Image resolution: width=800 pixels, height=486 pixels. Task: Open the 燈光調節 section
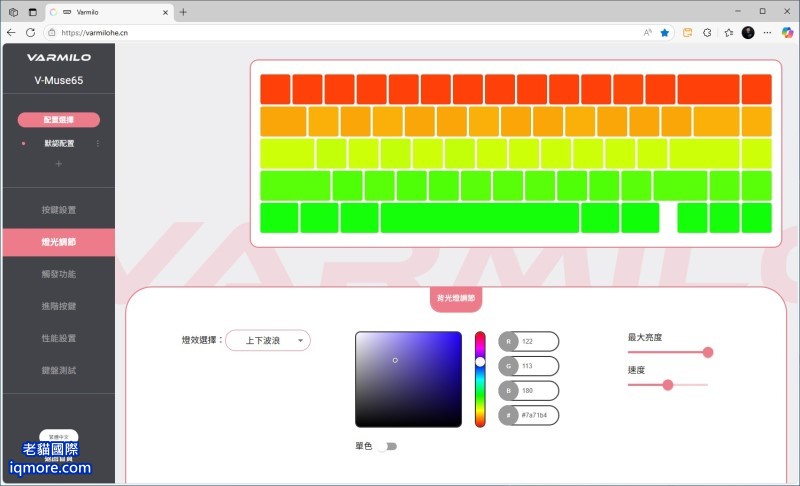pyautogui.click(x=59, y=242)
